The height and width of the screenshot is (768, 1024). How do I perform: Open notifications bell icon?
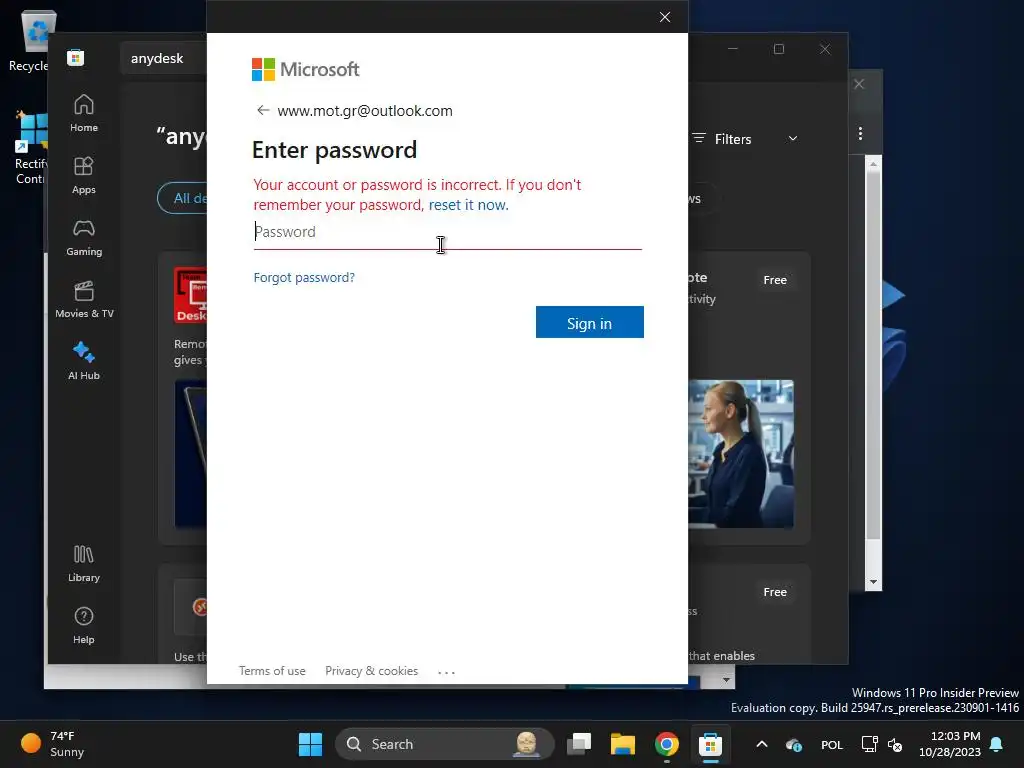997,744
